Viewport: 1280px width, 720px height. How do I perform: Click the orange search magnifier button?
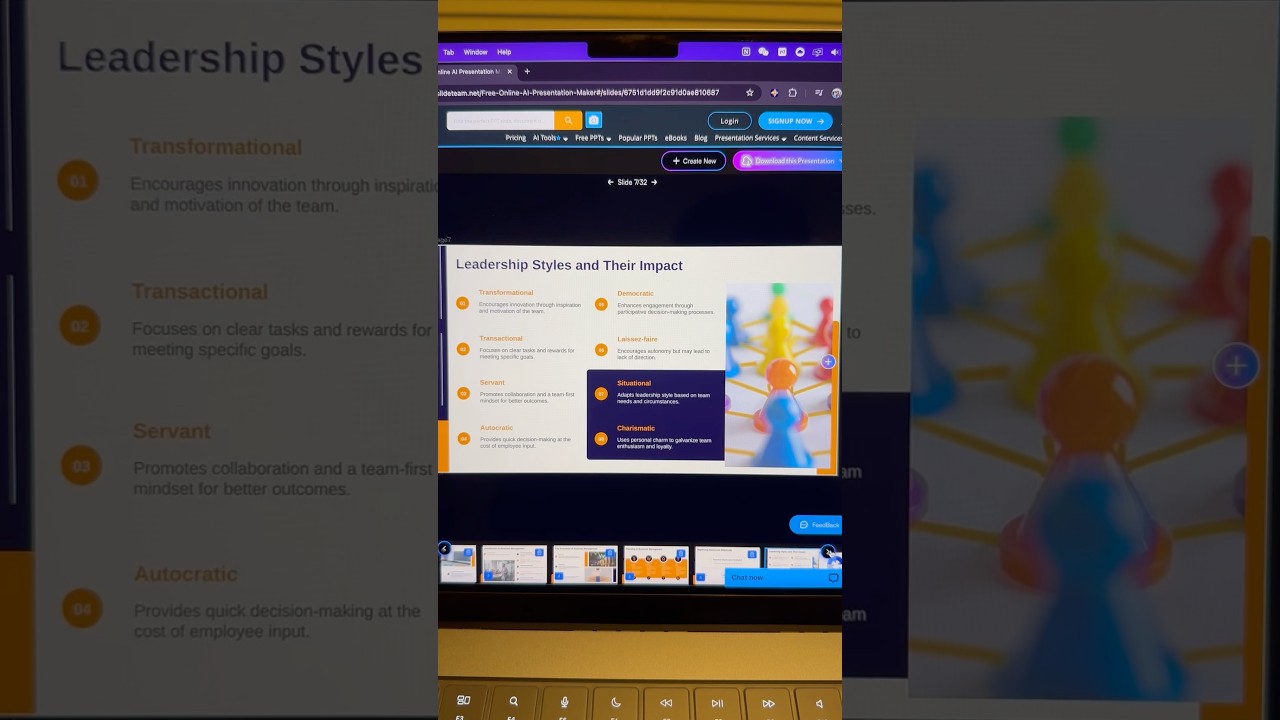click(x=568, y=120)
